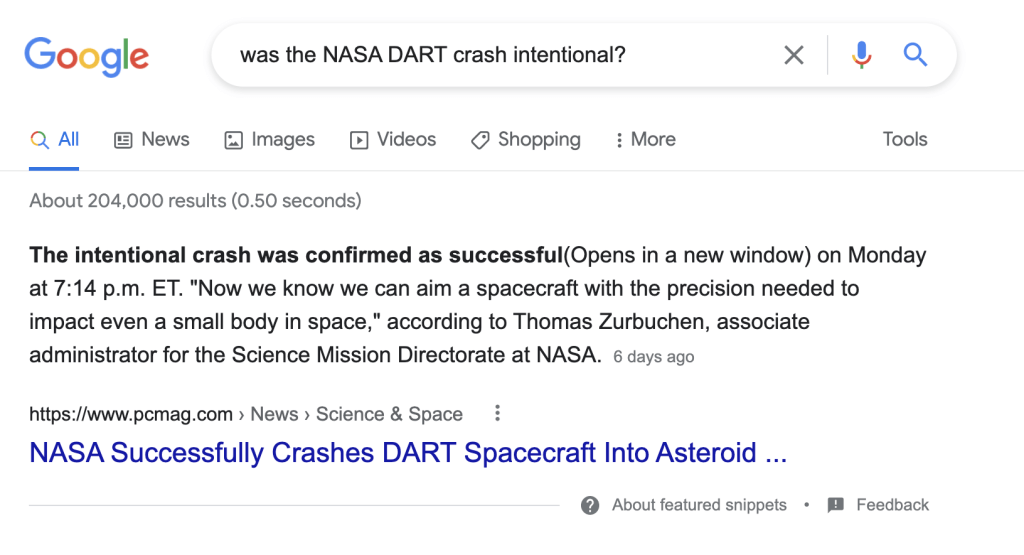Click the question mark snippet help icon
The width and height of the screenshot is (1024, 555).
pyautogui.click(x=590, y=505)
